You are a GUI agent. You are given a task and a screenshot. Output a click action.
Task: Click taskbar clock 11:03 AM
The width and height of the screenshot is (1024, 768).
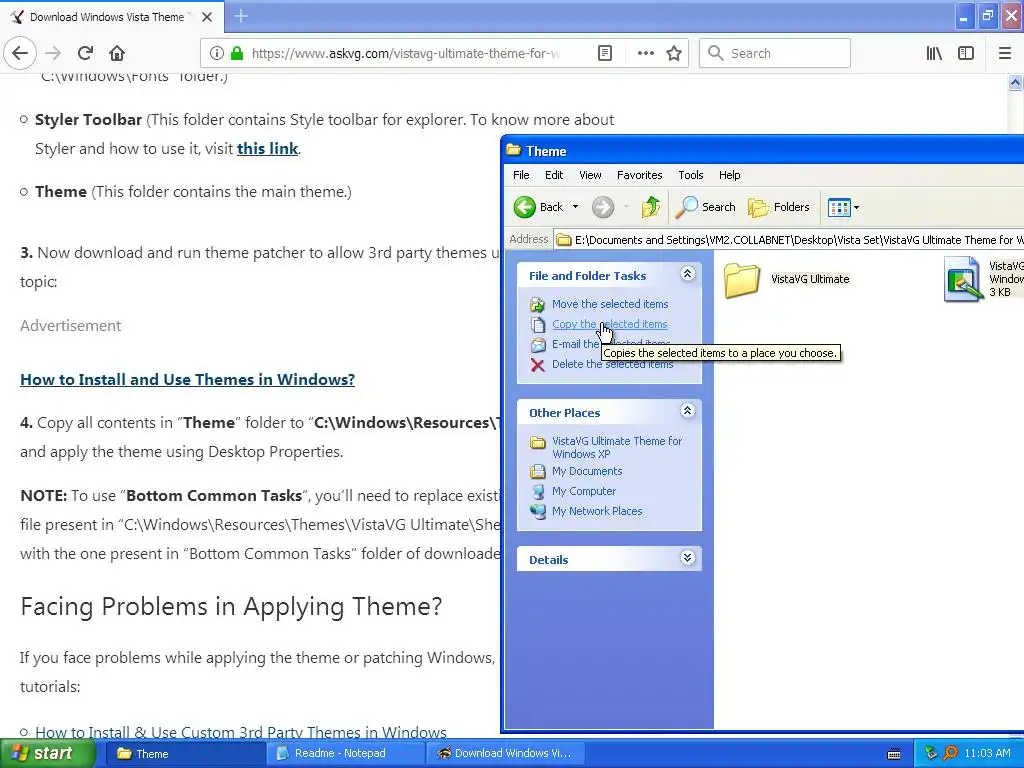[987, 754]
